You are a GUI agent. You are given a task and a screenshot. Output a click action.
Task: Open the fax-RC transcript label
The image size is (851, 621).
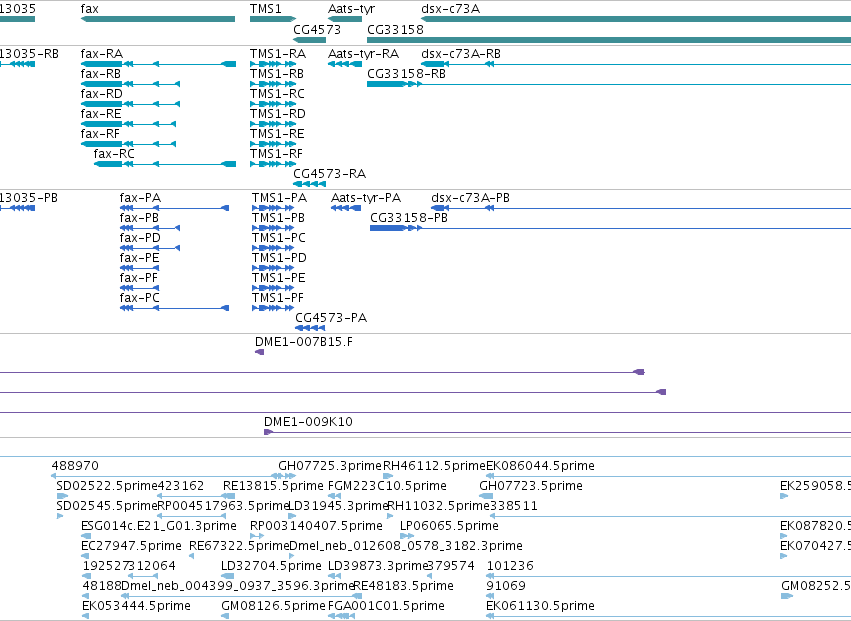tap(114, 154)
